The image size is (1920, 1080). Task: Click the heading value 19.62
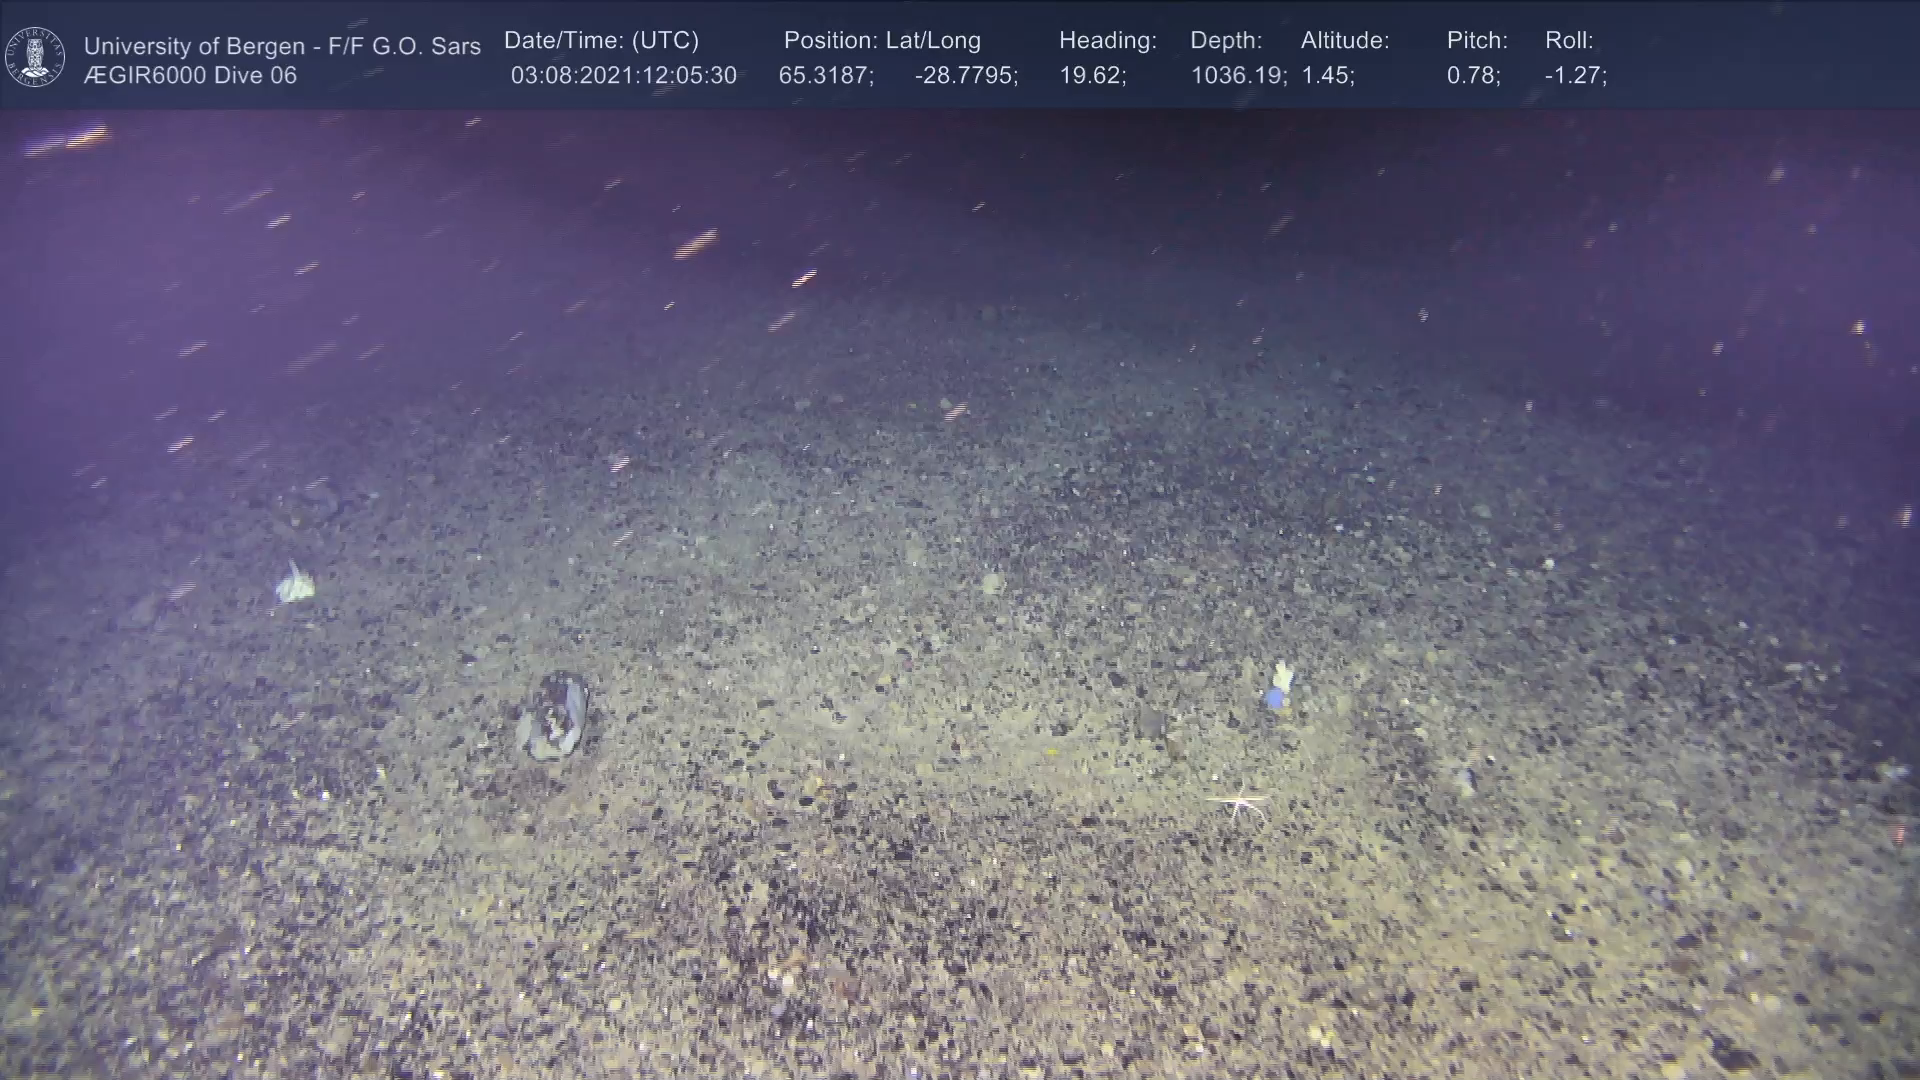point(1092,76)
